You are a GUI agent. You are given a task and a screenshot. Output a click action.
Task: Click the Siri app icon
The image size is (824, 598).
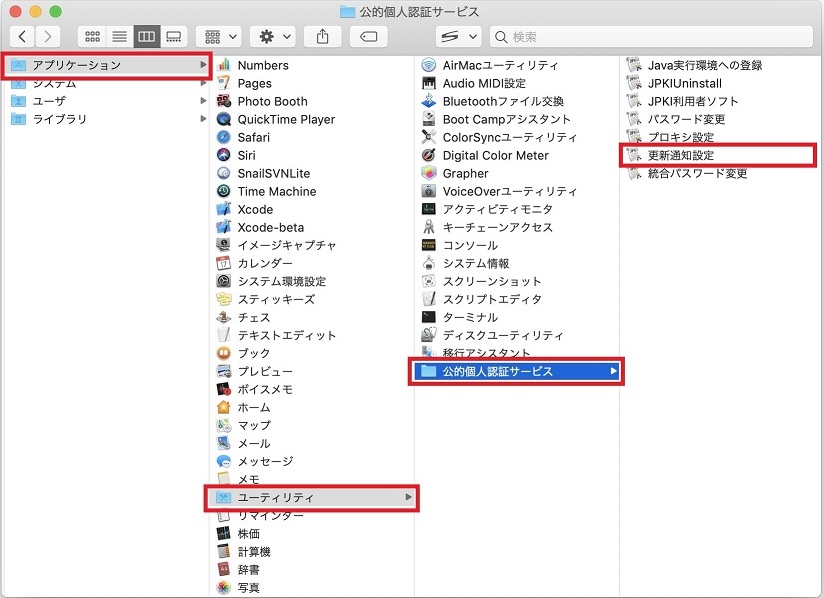pyautogui.click(x=223, y=155)
